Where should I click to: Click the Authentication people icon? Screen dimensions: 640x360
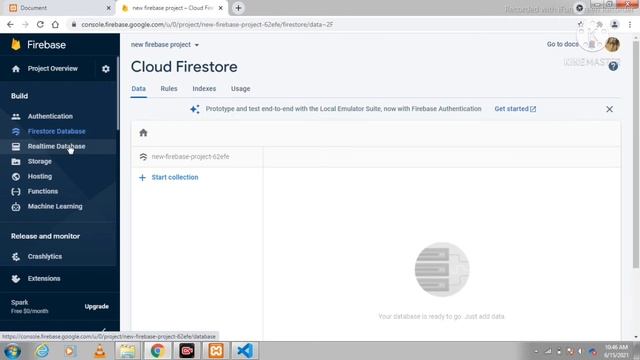click(16, 117)
